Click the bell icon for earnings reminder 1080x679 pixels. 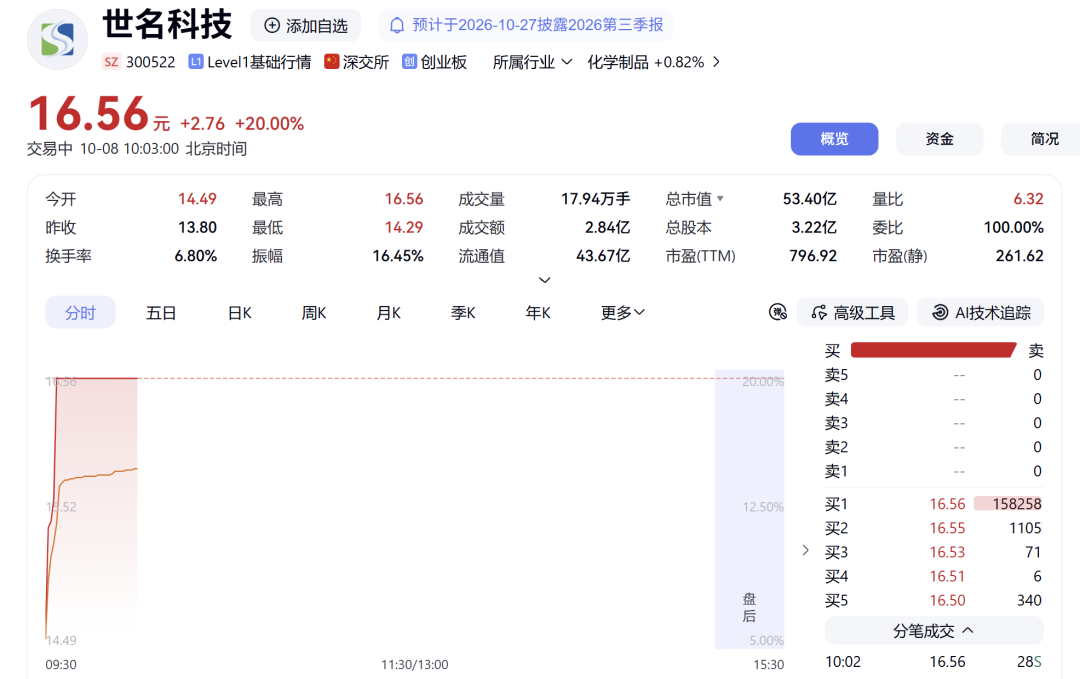397,25
